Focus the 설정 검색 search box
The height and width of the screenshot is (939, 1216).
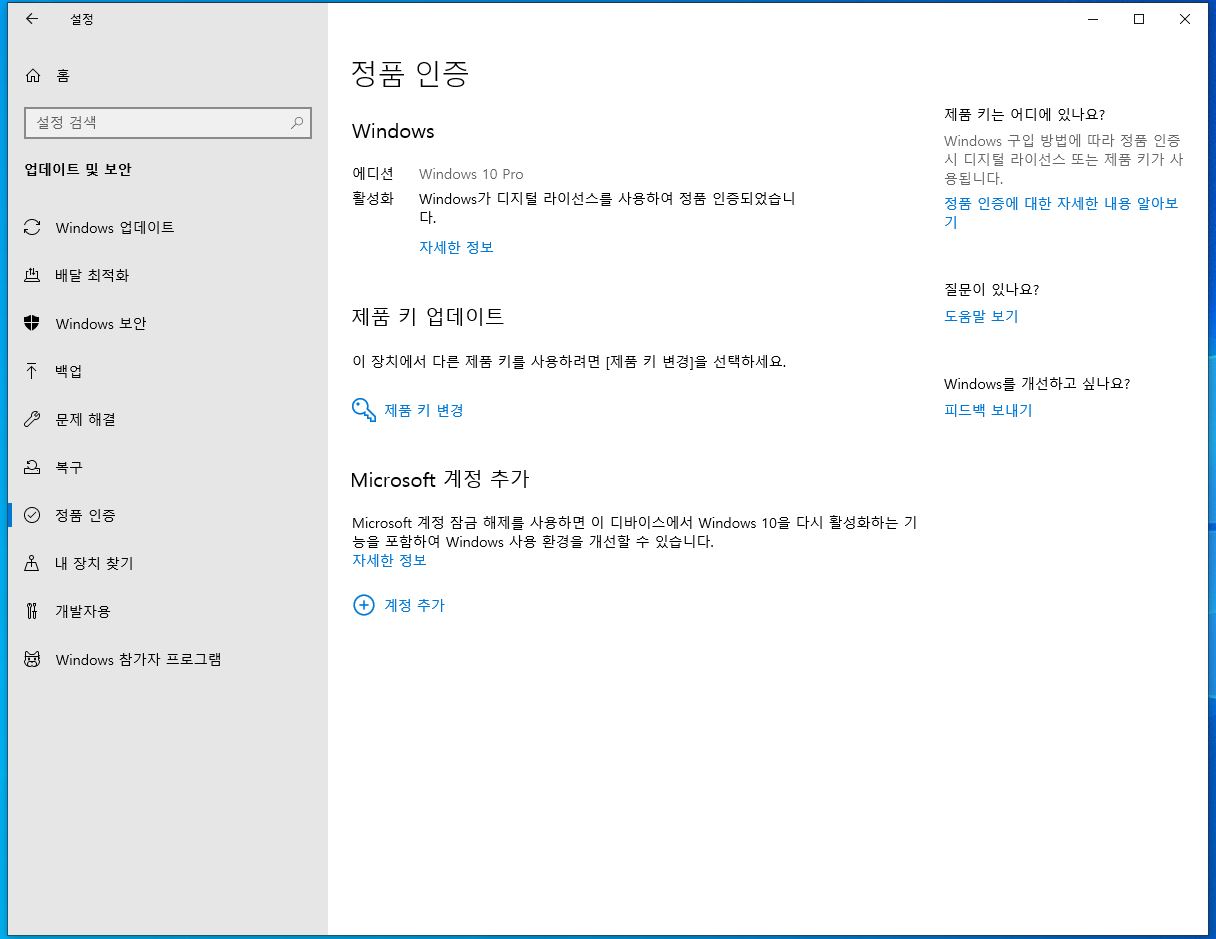(168, 123)
